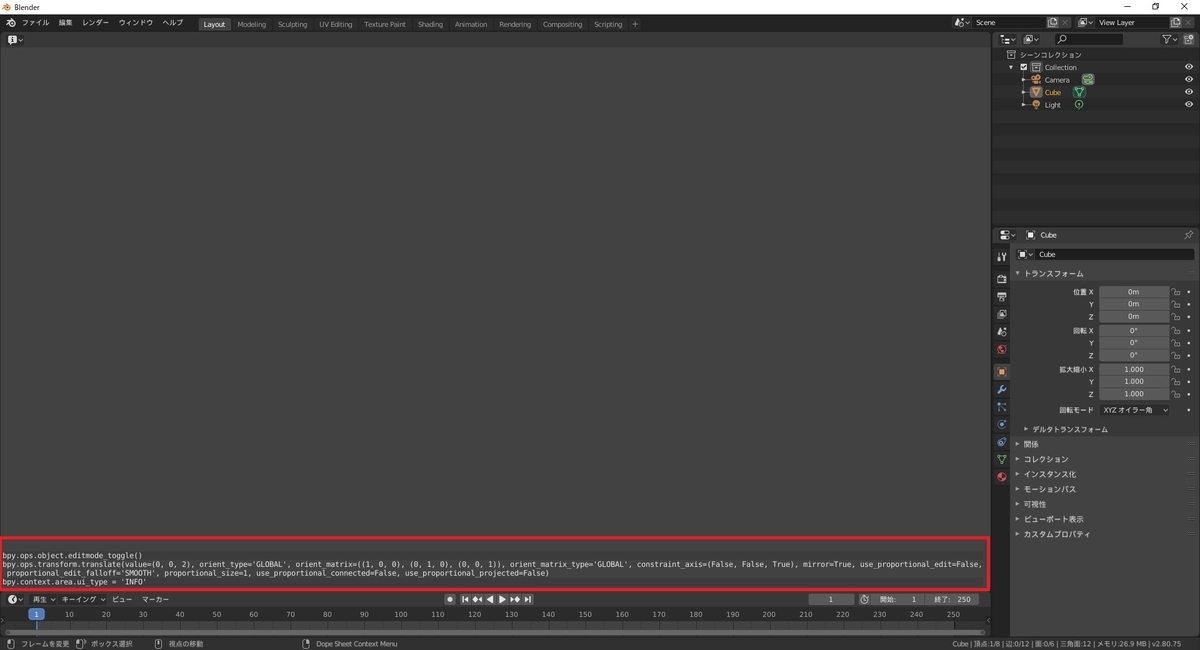
Task: Jump to the last frame
Action: (527, 600)
